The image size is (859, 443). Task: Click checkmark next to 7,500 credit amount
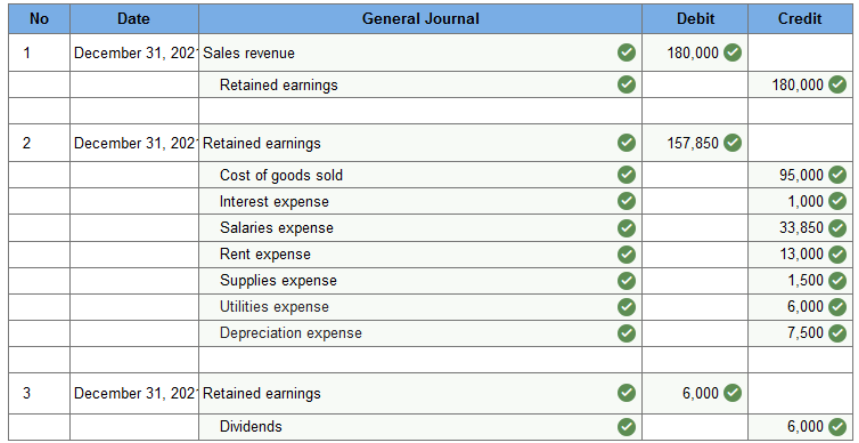point(837,333)
